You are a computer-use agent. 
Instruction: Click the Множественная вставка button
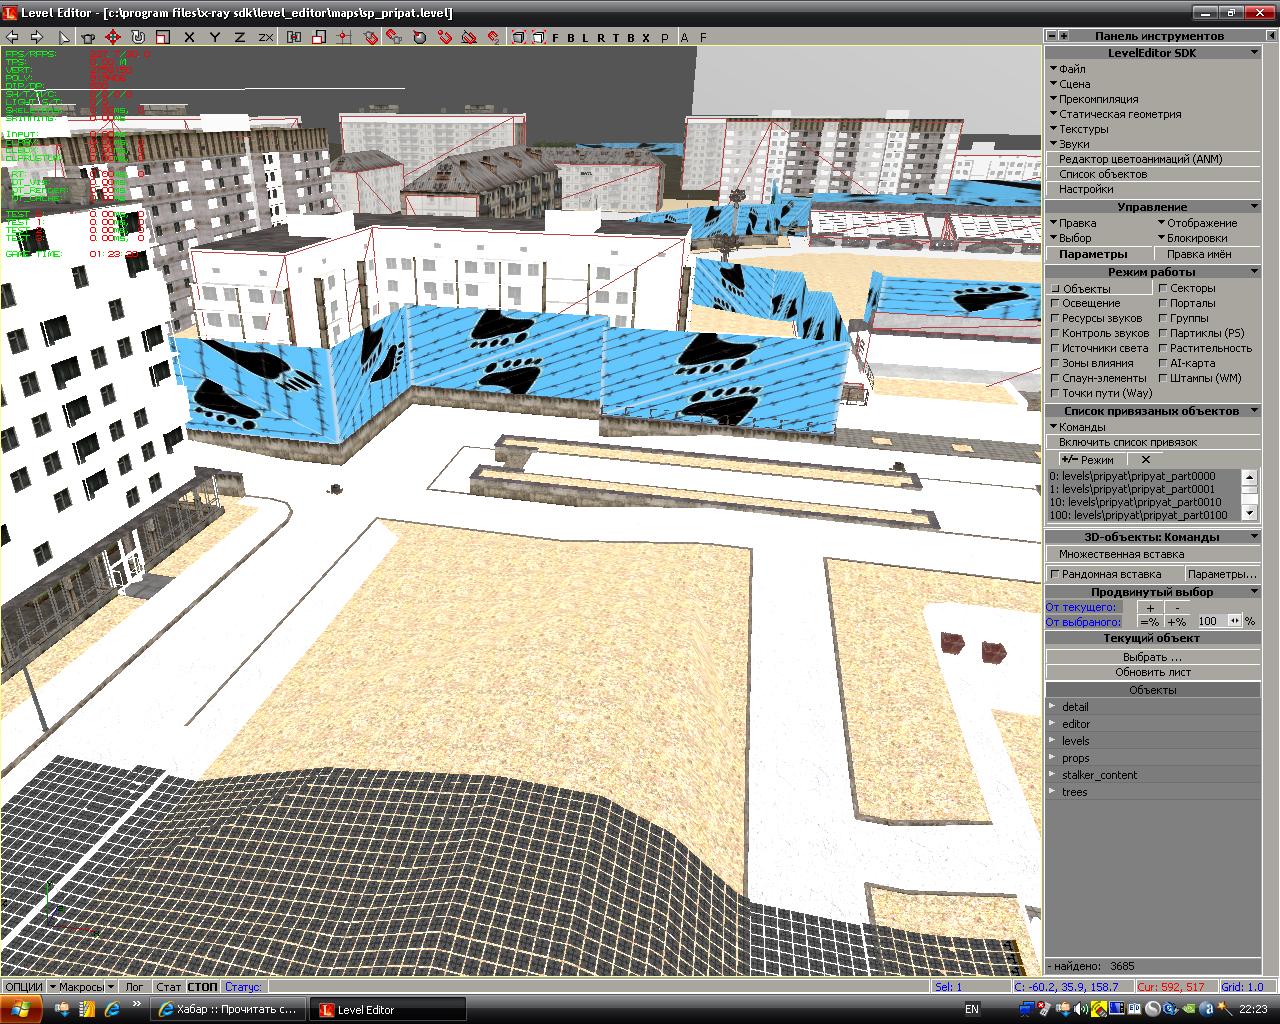click(x=1153, y=554)
